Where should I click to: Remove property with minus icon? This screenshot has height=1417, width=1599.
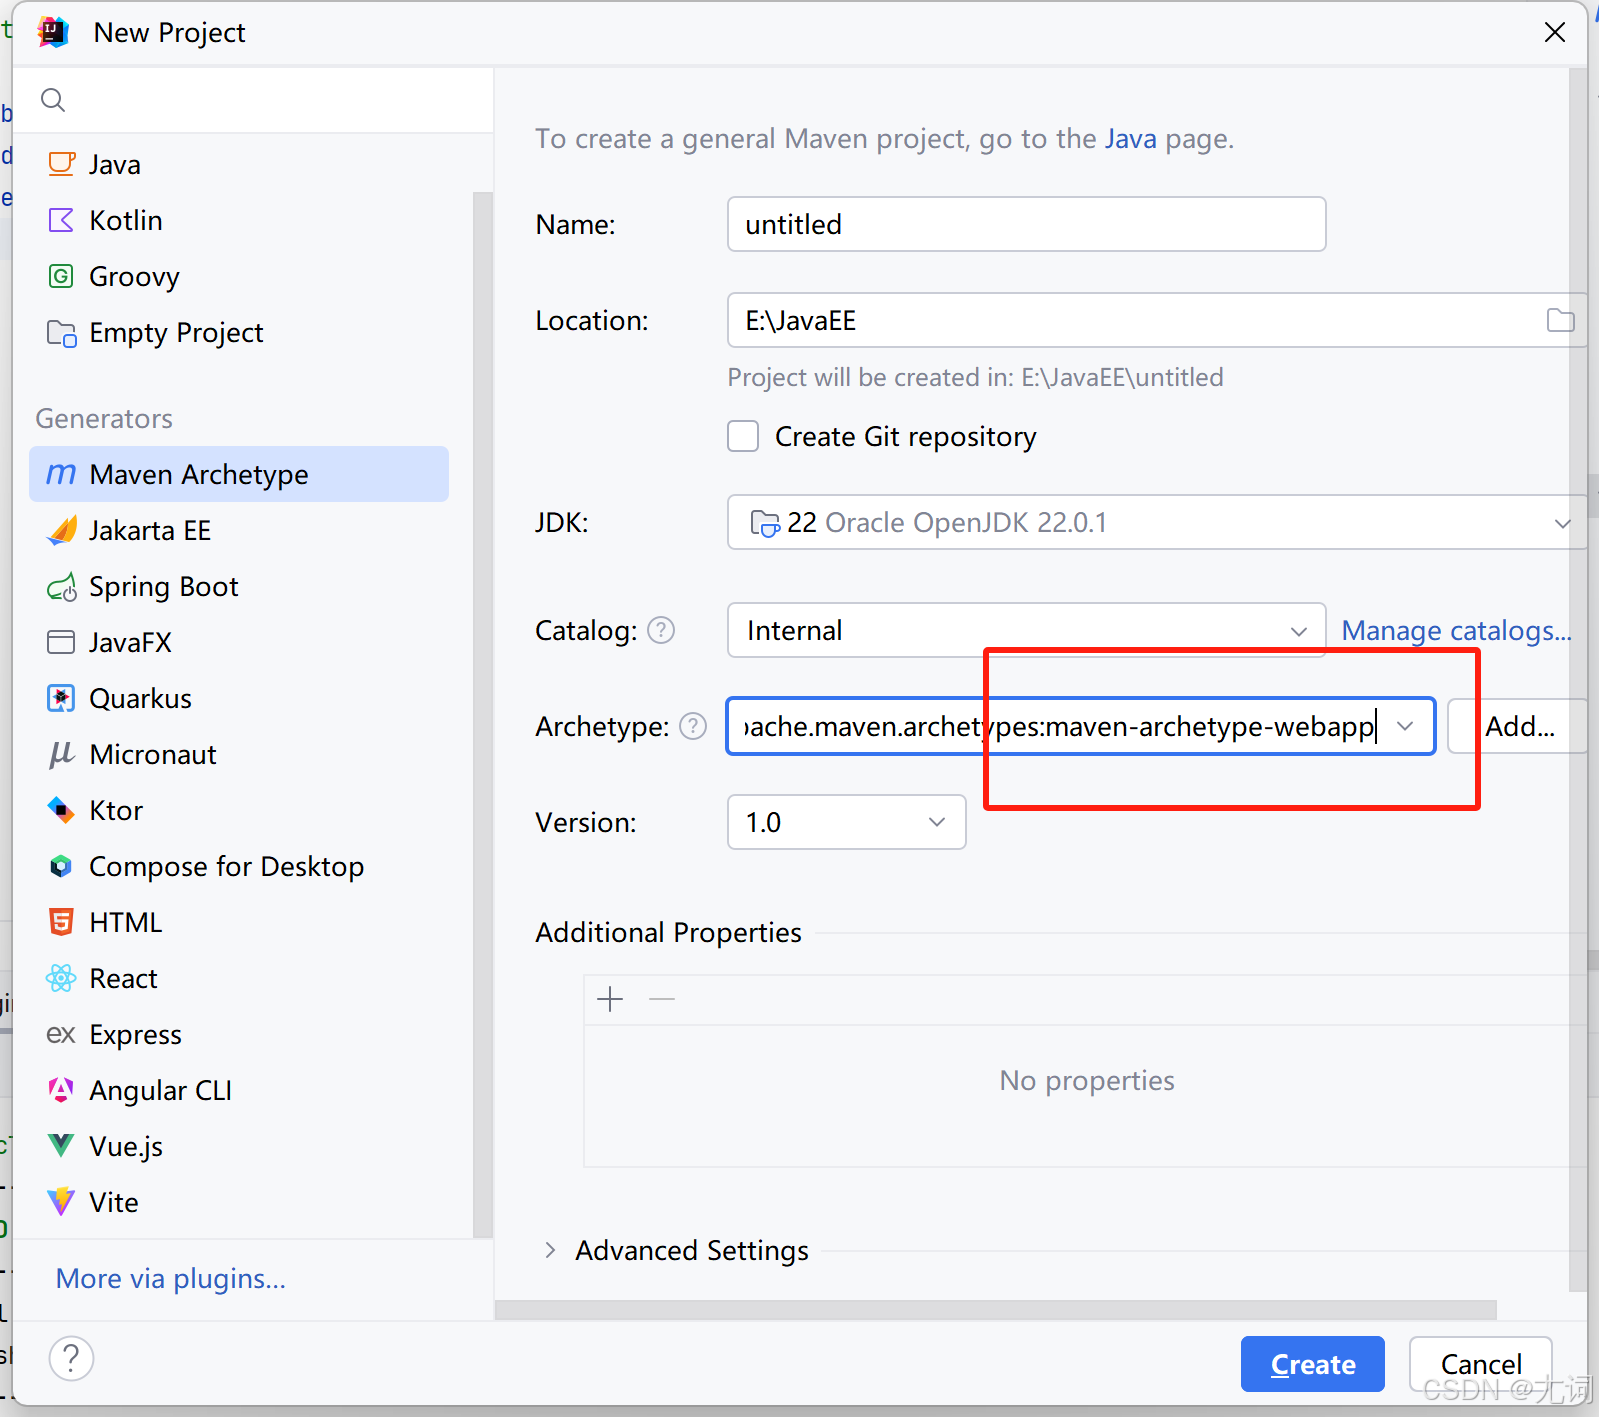(662, 999)
